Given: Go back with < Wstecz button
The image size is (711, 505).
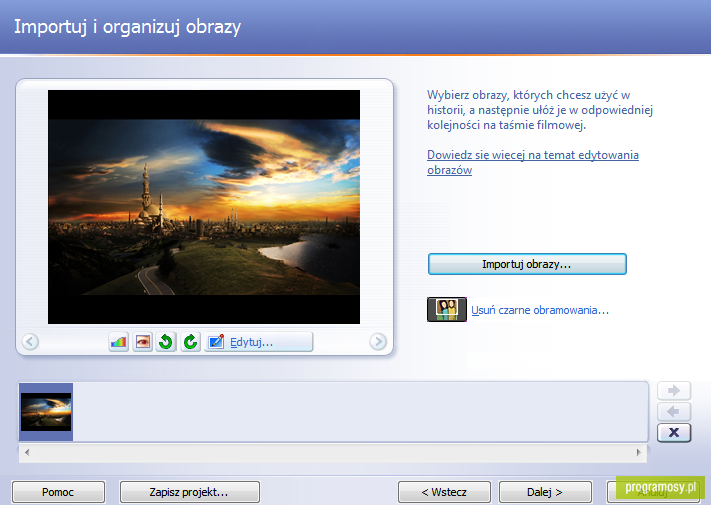Looking at the screenshot, I should [444, 492].
